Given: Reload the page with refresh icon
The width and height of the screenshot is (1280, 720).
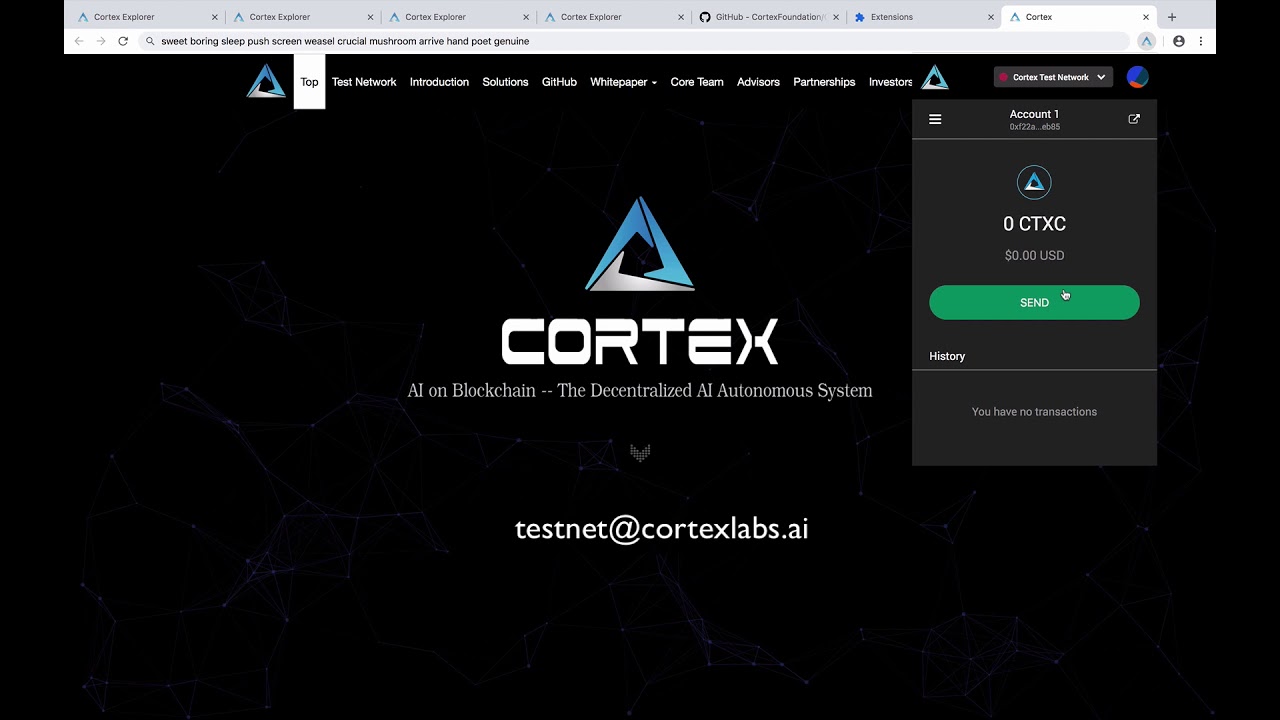Looking at the screenshot, I should pyautogui.click(x=123, y=41).
